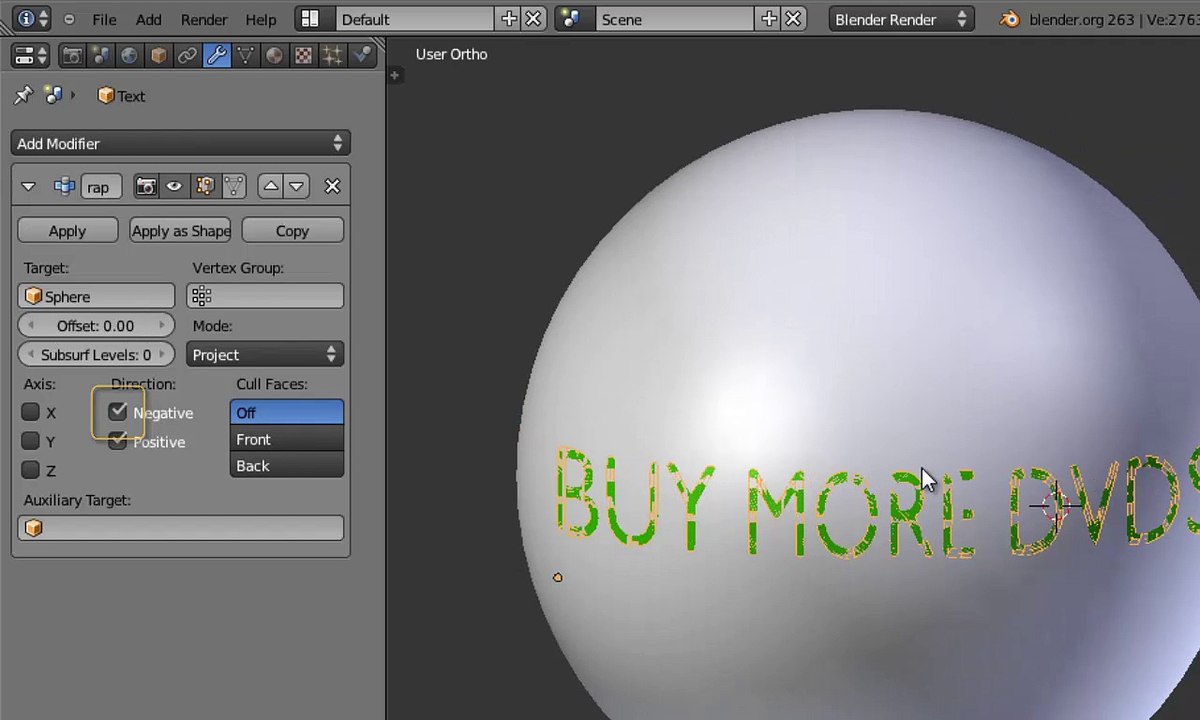
Task: Click the Blender logo splash icon
Action: pos(1011,19)
